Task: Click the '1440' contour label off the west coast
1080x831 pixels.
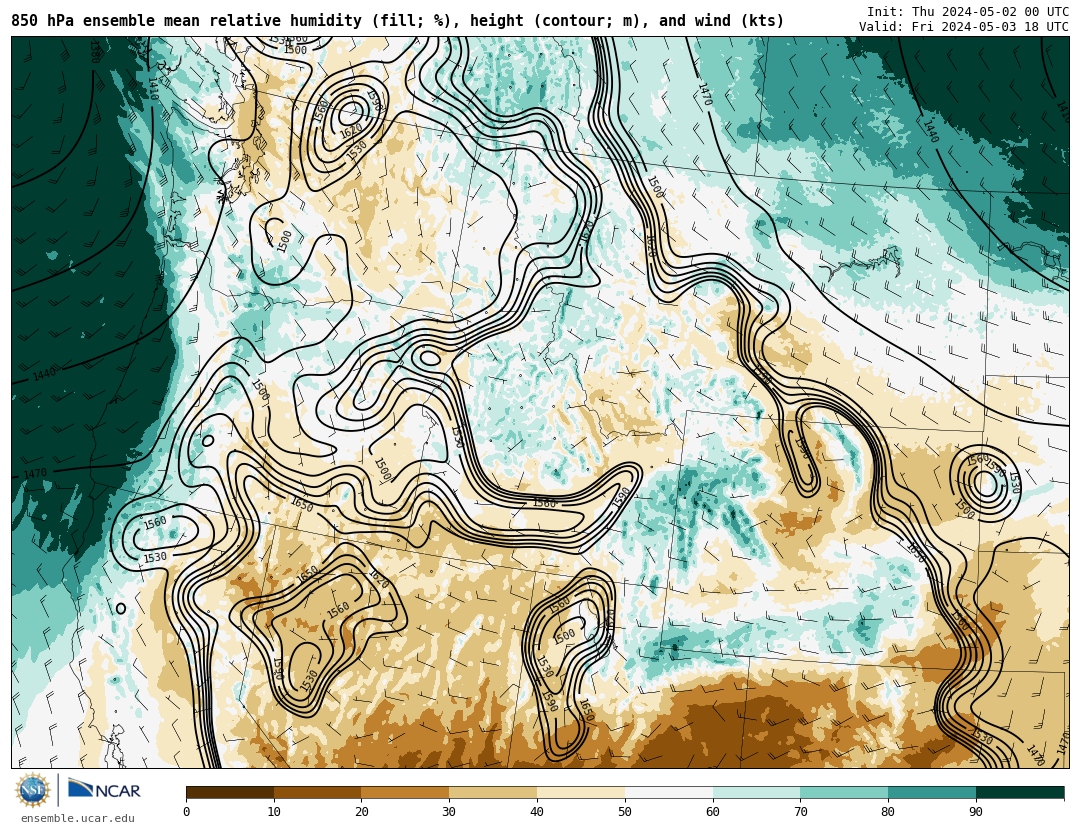Action: pos(44,374)
